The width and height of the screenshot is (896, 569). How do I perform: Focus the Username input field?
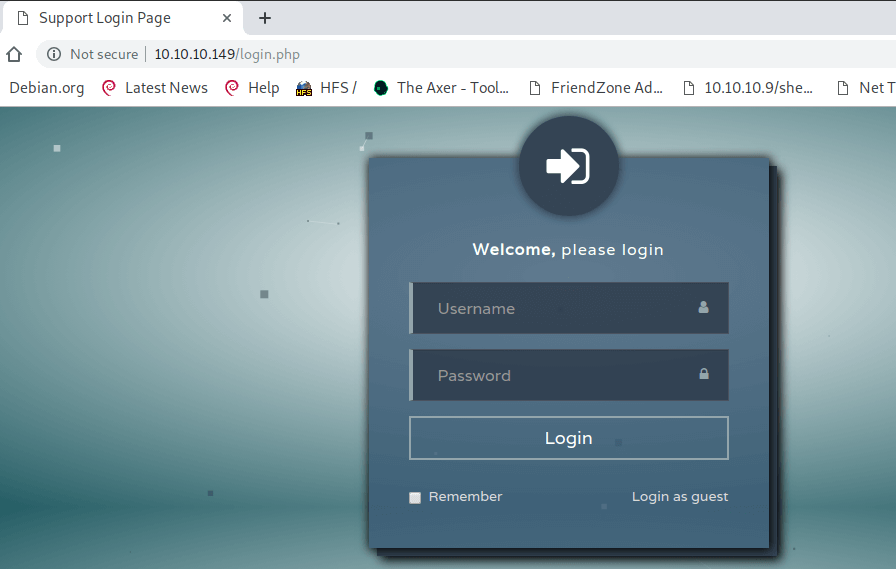pos(569,308)
